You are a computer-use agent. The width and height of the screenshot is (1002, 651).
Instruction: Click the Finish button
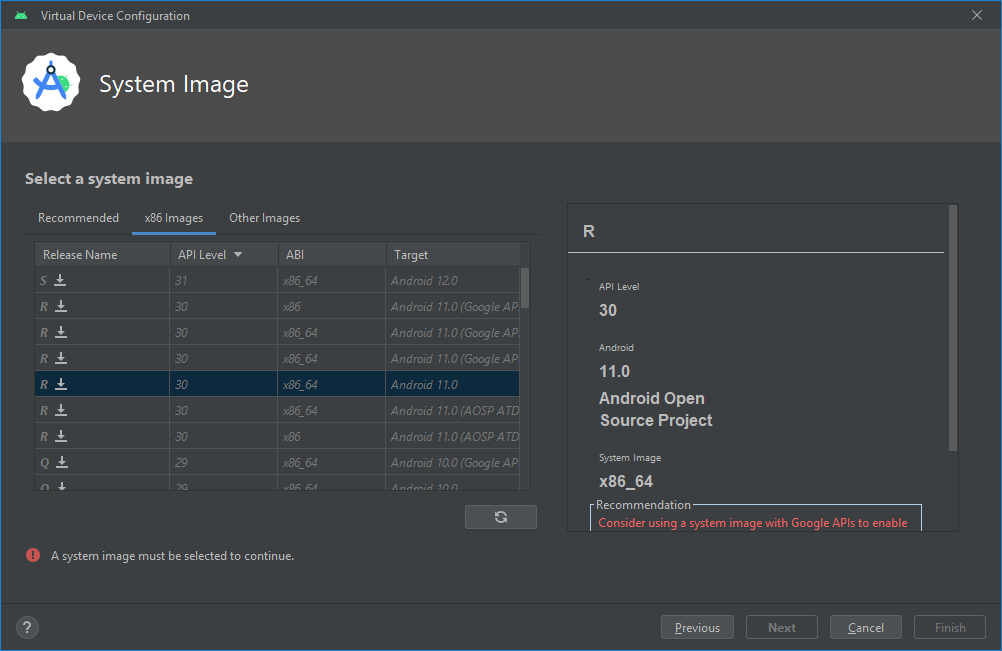point(950,627)
